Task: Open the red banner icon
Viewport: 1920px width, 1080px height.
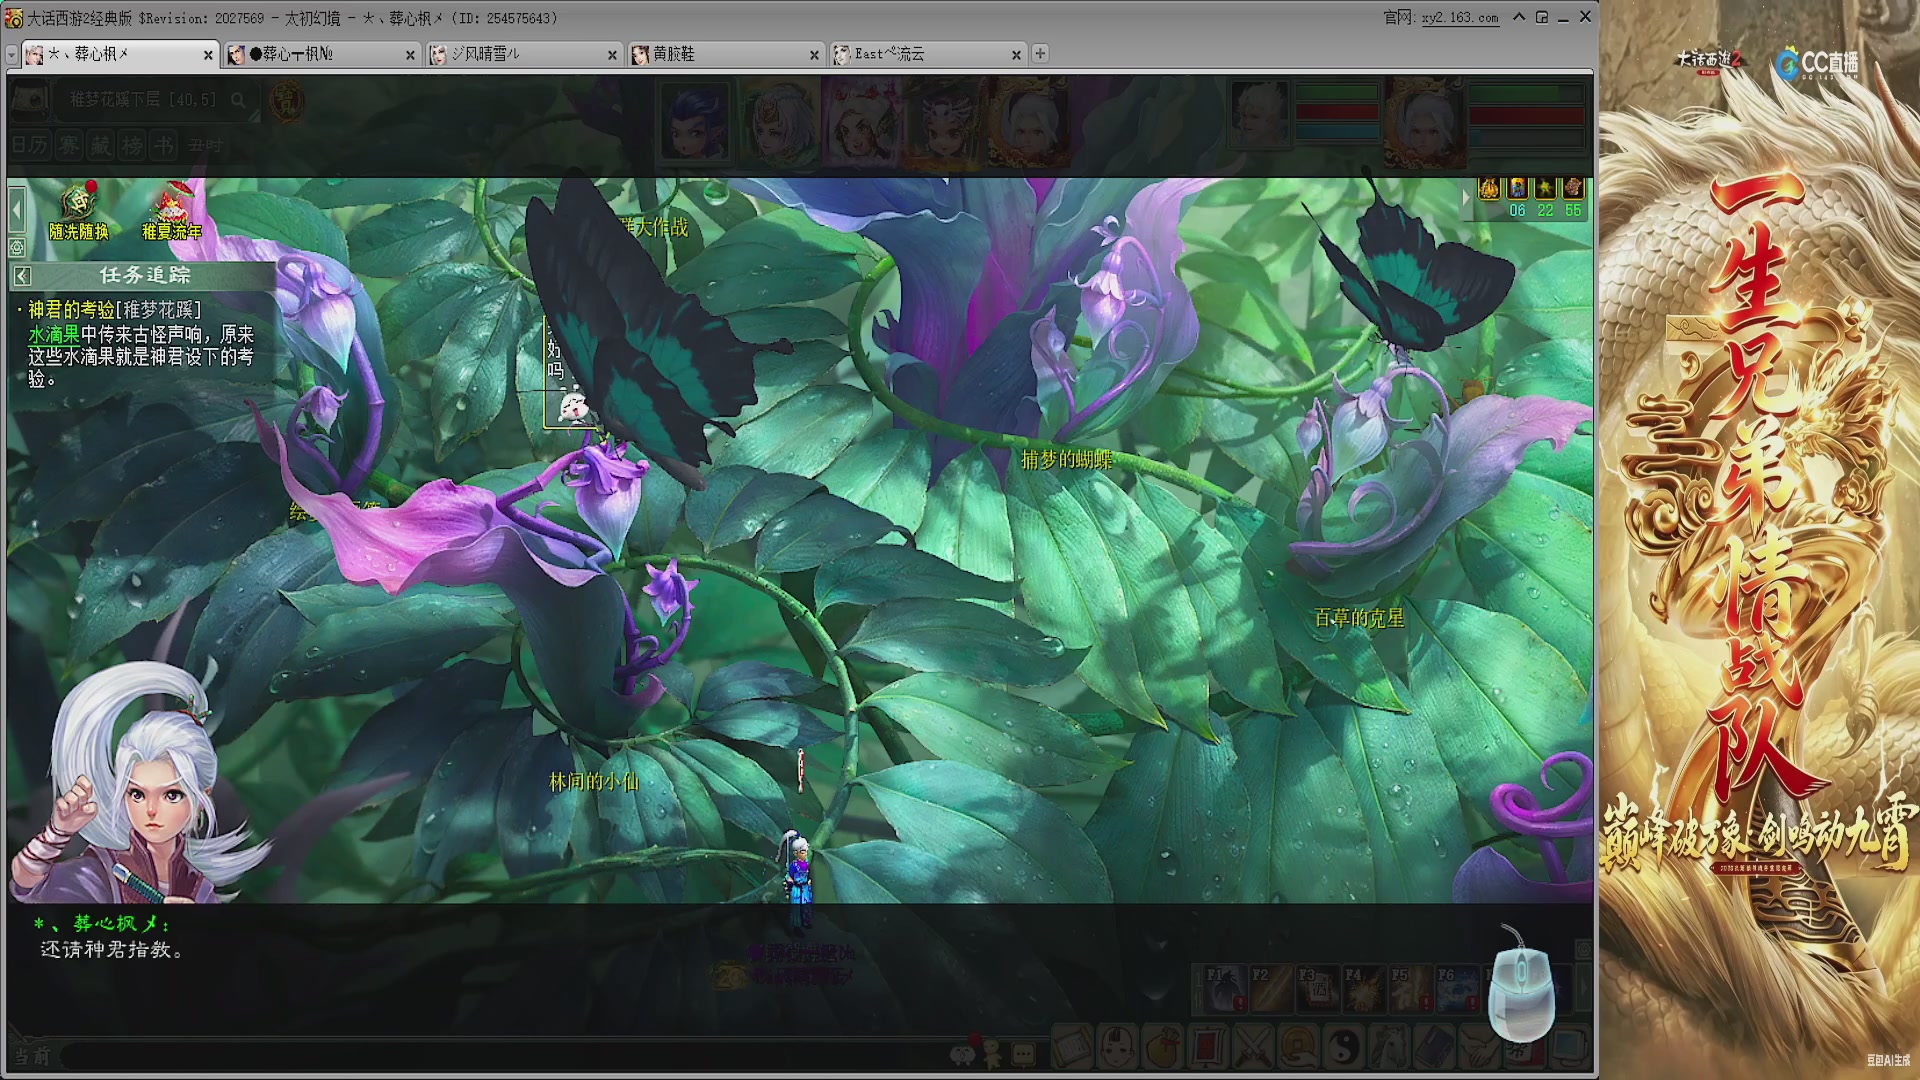Action: tap(1207, 1048)
